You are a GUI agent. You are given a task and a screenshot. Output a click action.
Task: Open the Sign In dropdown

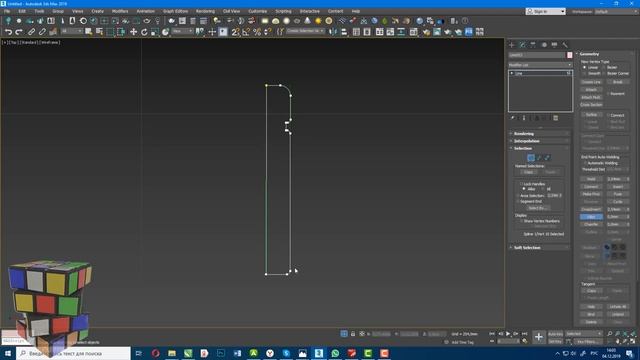pos(546,11)
